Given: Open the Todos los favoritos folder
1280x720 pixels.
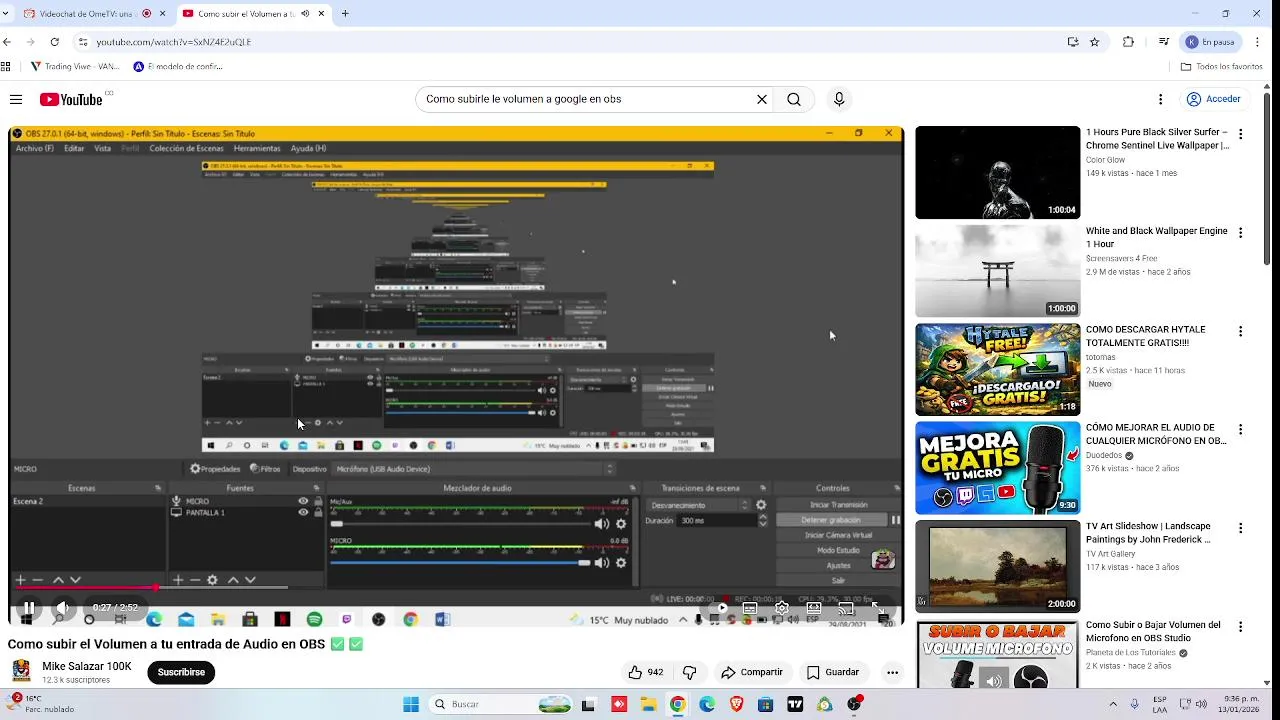Looking at the screenshot, I should coord(1221,67).
